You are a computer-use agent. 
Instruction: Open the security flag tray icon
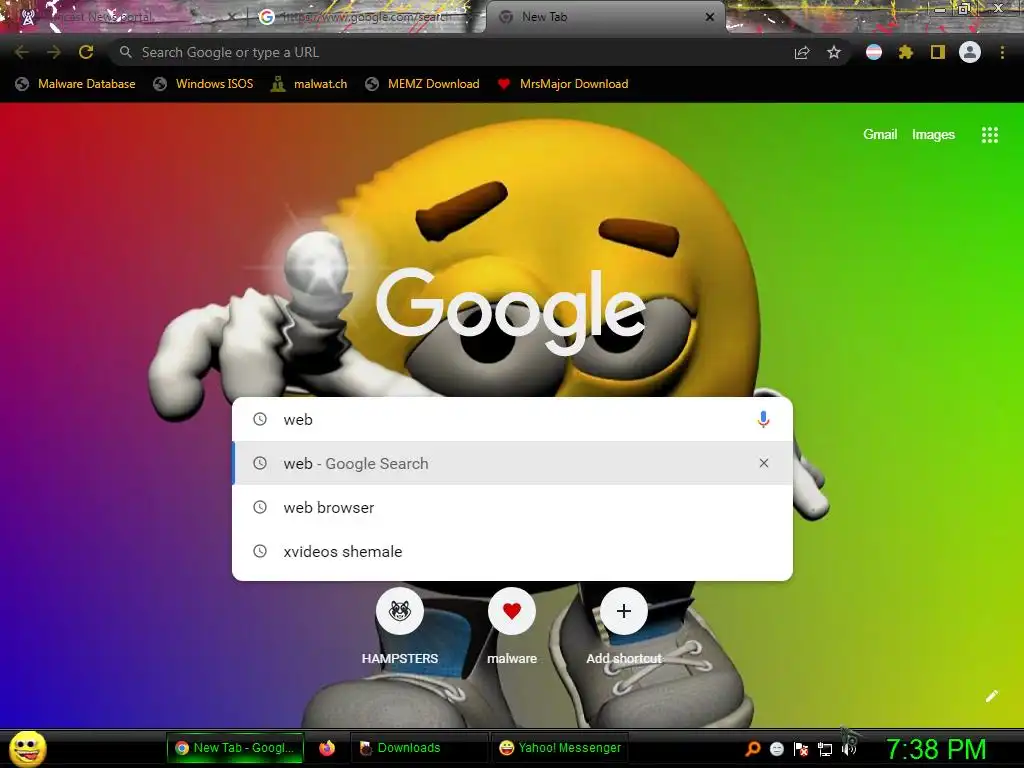801,748
